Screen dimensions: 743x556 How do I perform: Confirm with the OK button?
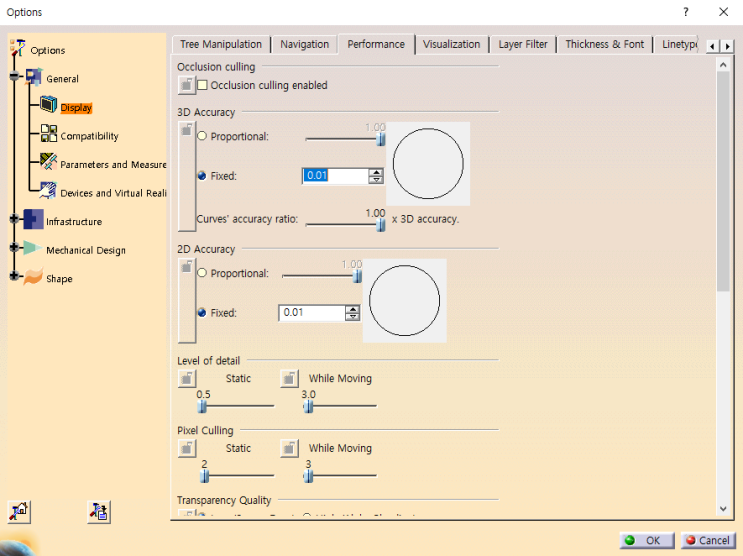click(647, 540)
